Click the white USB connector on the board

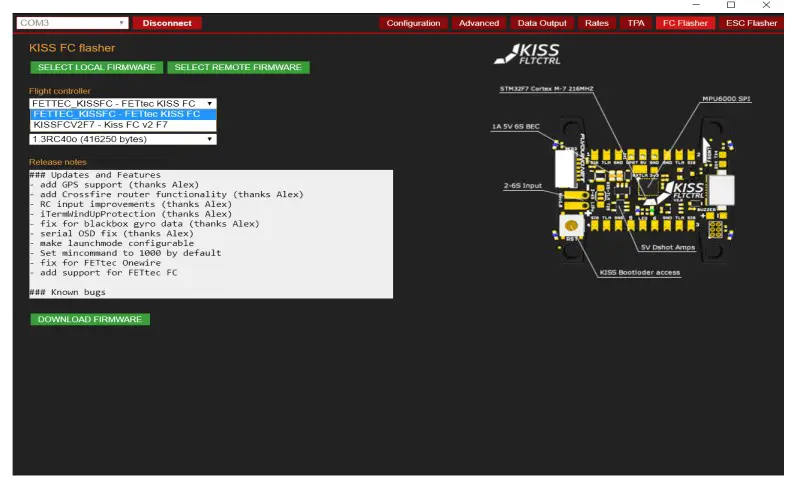[x=722, y=190]
